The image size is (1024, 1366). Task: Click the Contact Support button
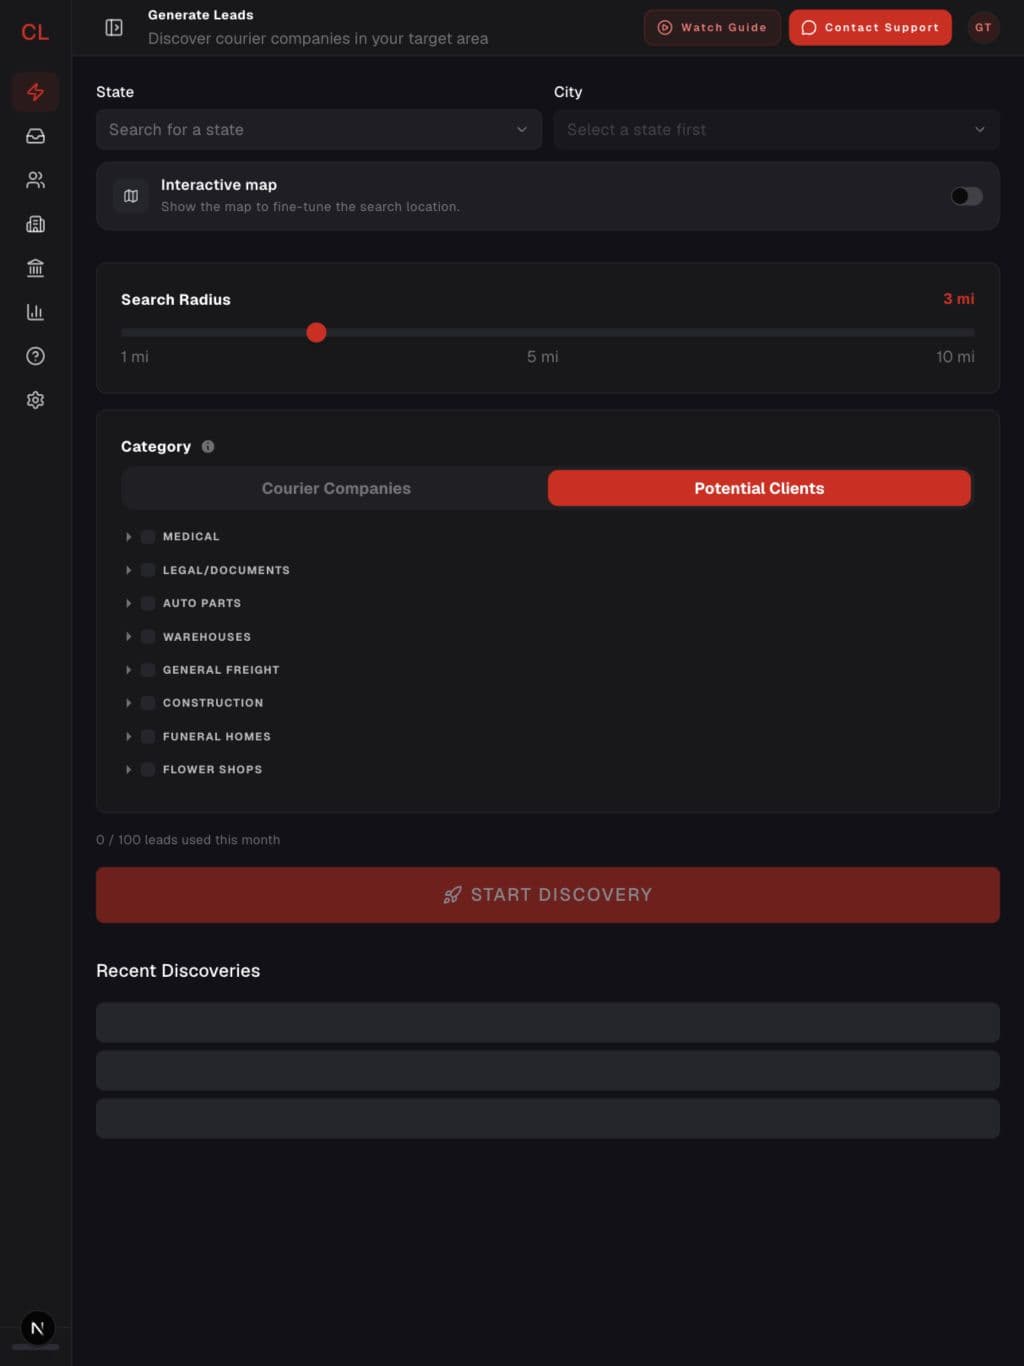click(x=870, y=27)
